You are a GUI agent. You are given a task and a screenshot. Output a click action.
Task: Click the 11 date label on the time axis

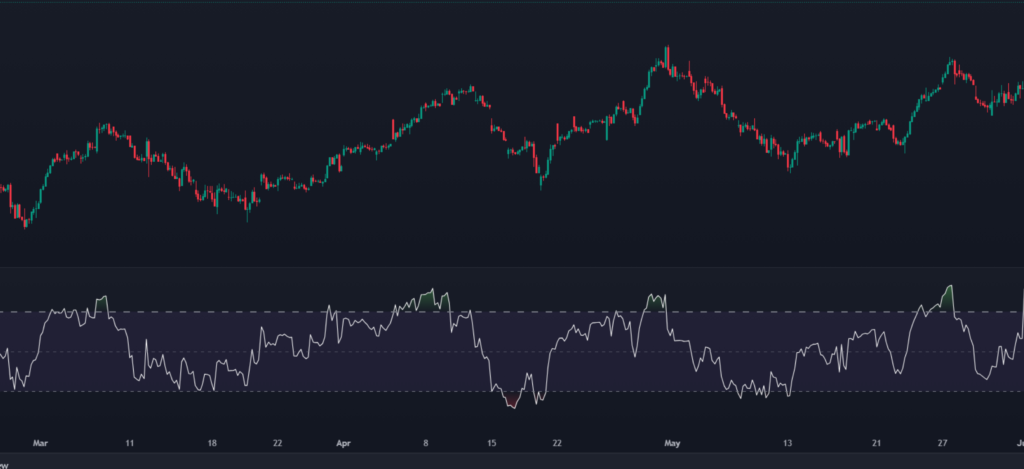(x=129, y=444)
